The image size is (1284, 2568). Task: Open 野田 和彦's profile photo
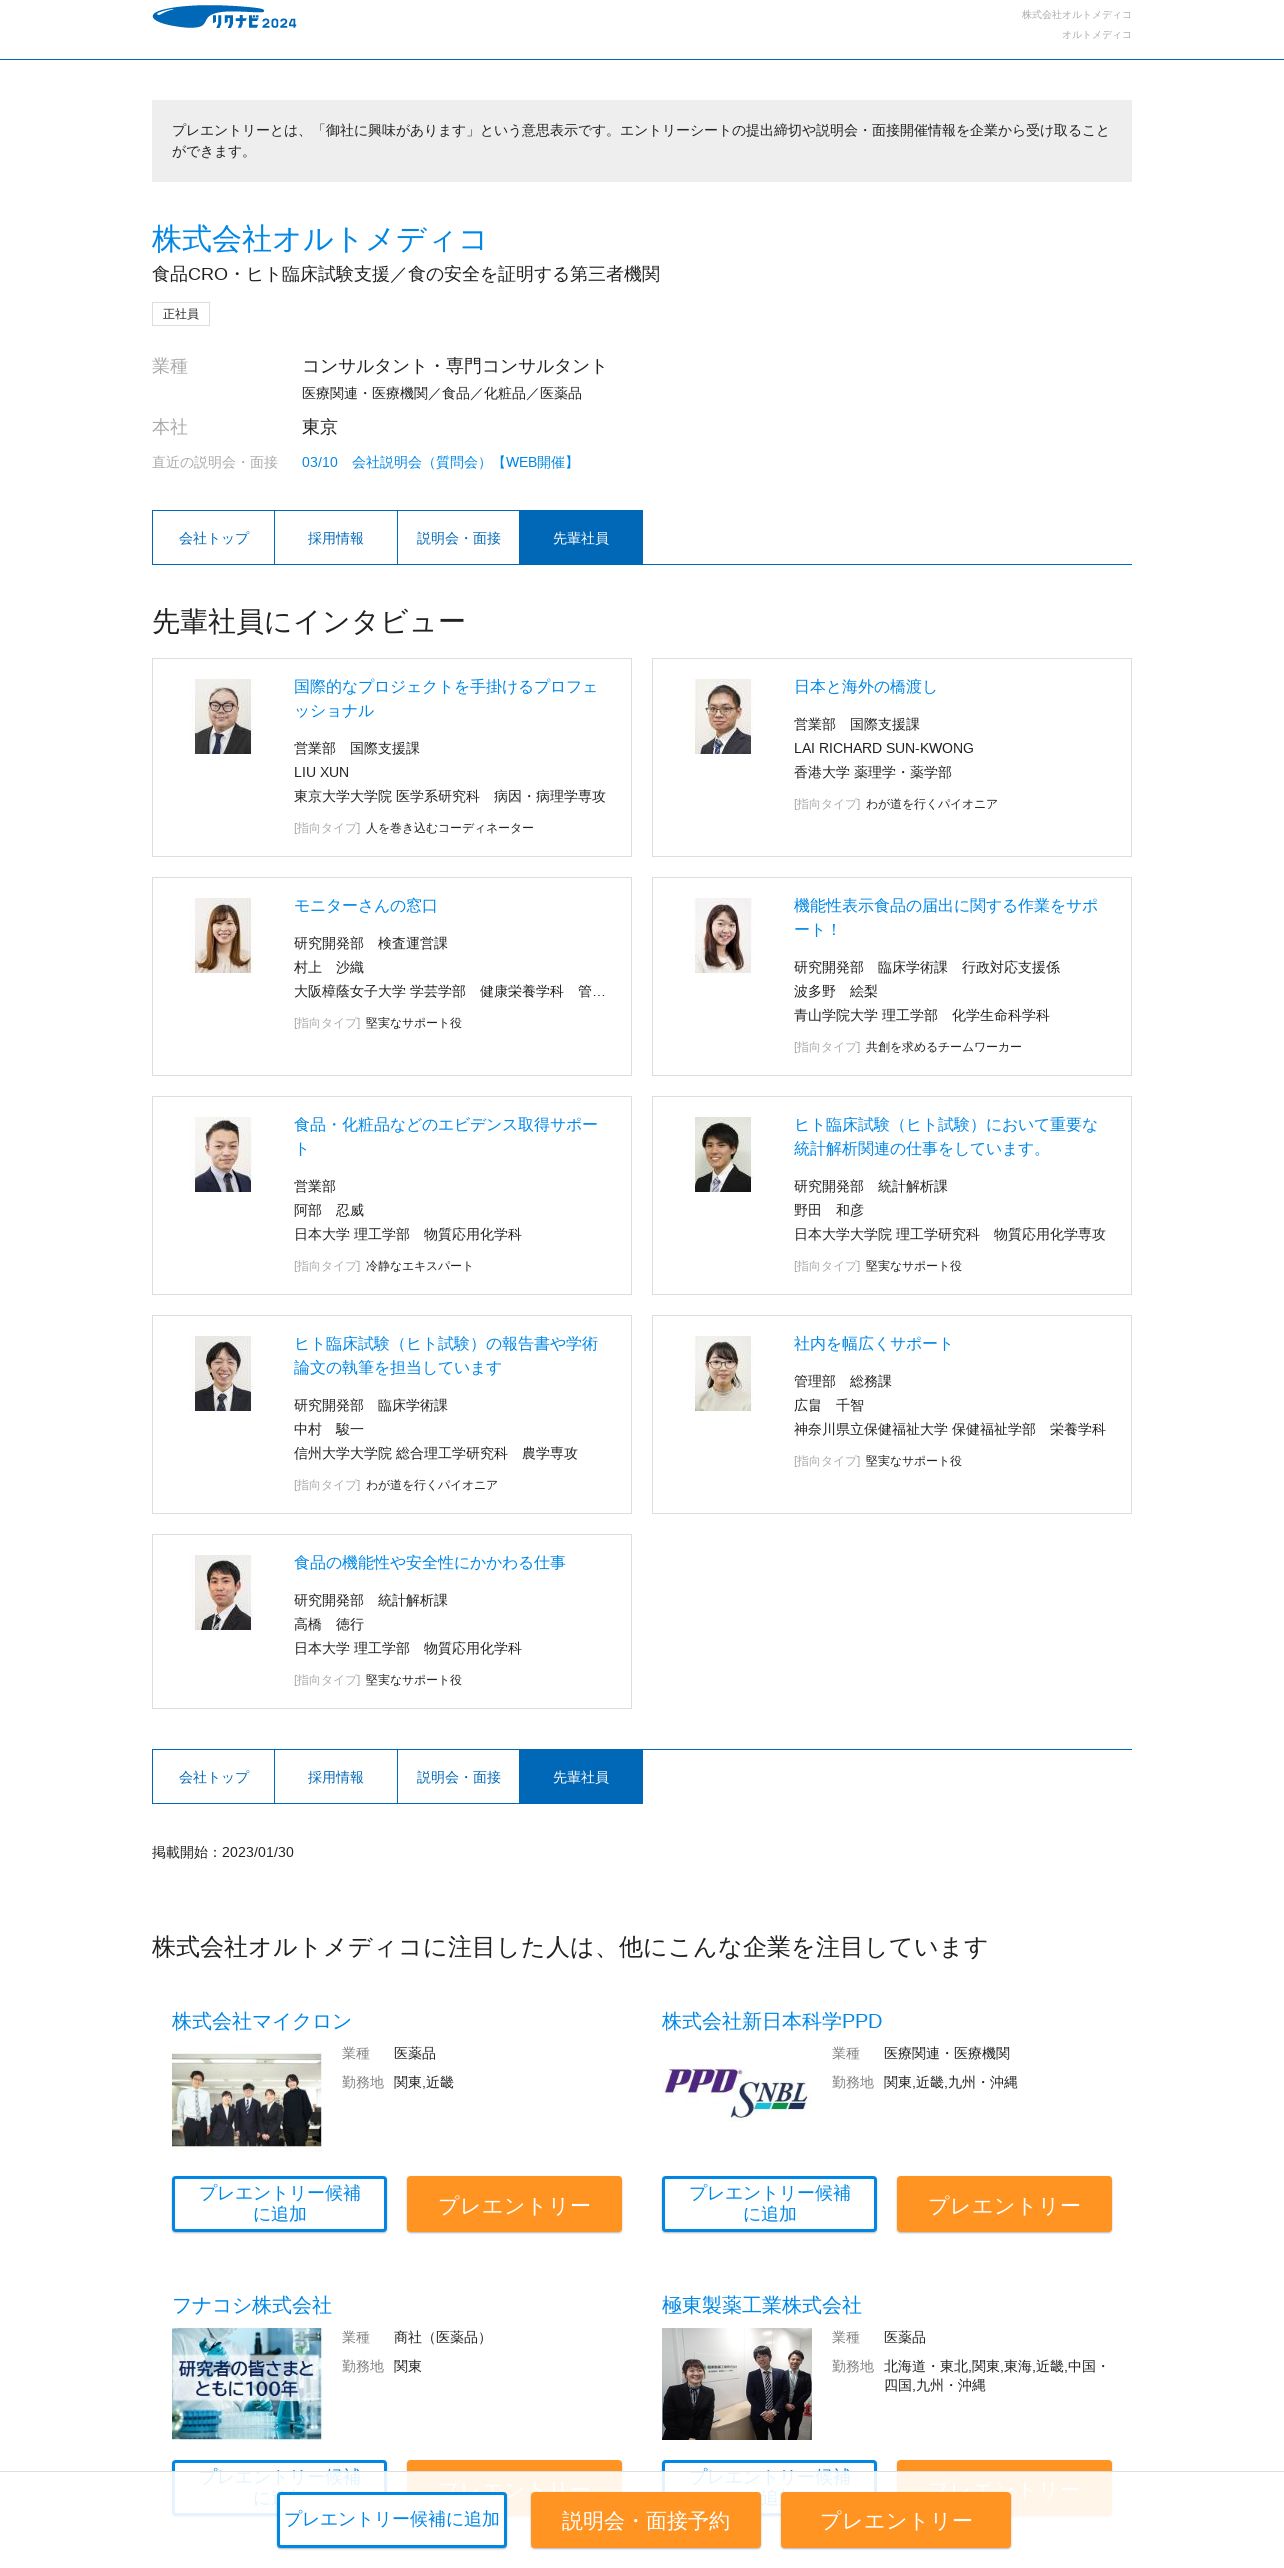pos(723,1154)
